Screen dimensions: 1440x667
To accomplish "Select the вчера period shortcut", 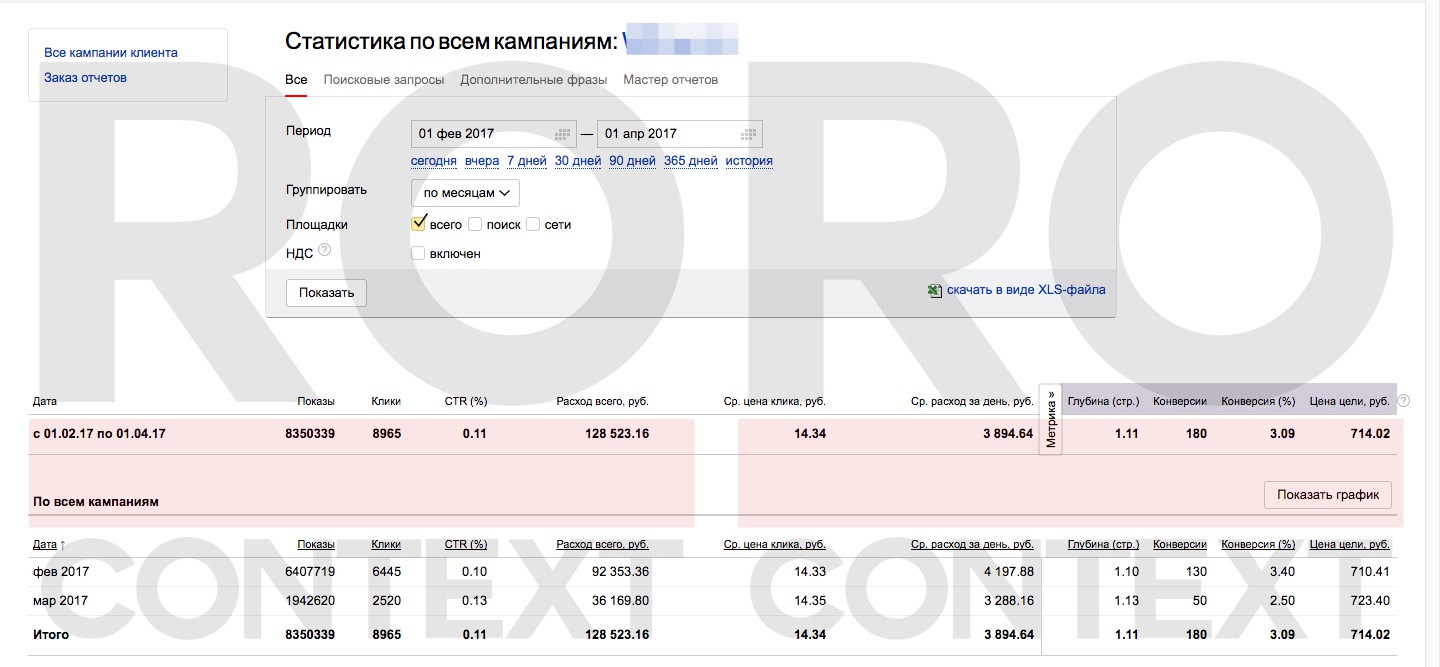I will 482,161.
